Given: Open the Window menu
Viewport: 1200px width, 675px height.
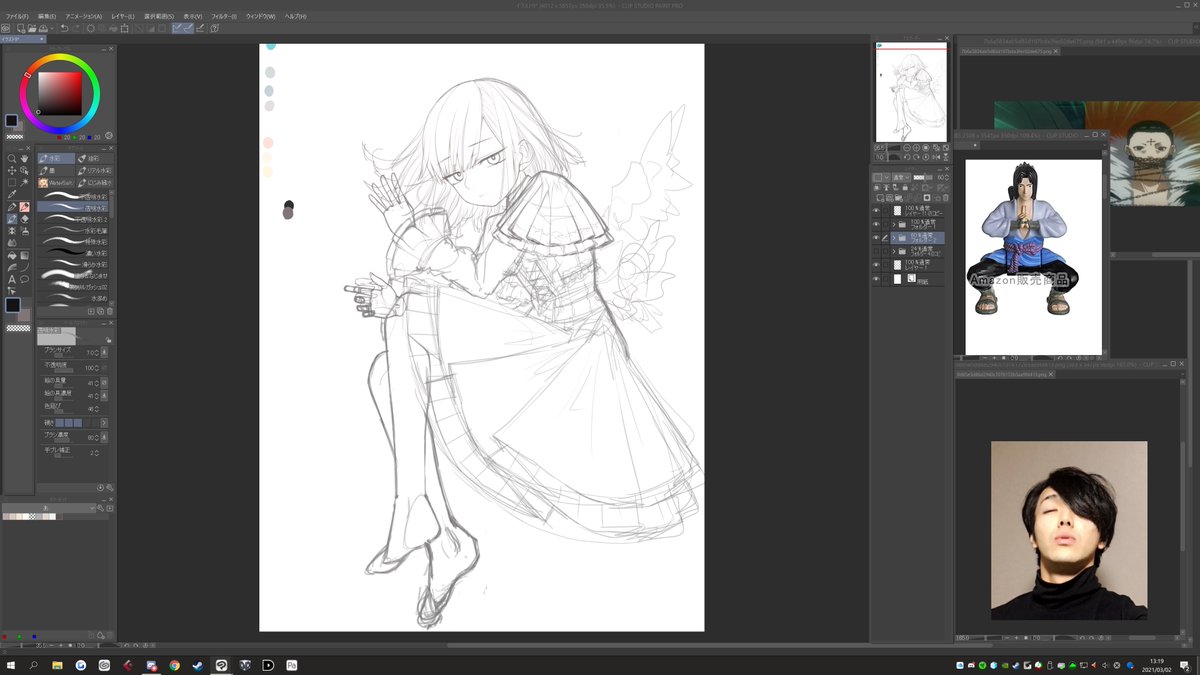Looking at the screenshot, I should pos(262,17).
